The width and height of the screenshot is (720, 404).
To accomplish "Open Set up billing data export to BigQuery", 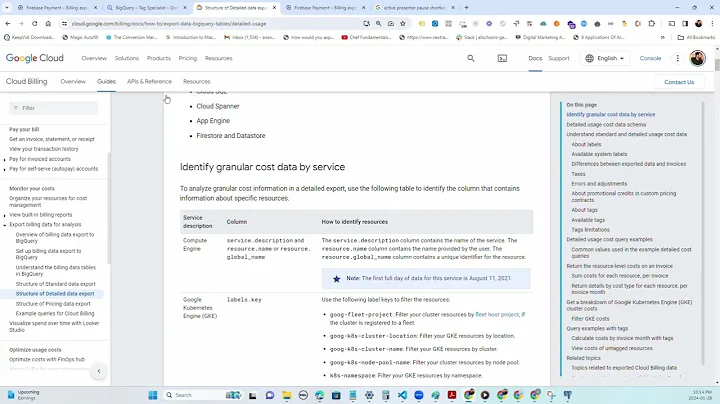I will 48,254.
